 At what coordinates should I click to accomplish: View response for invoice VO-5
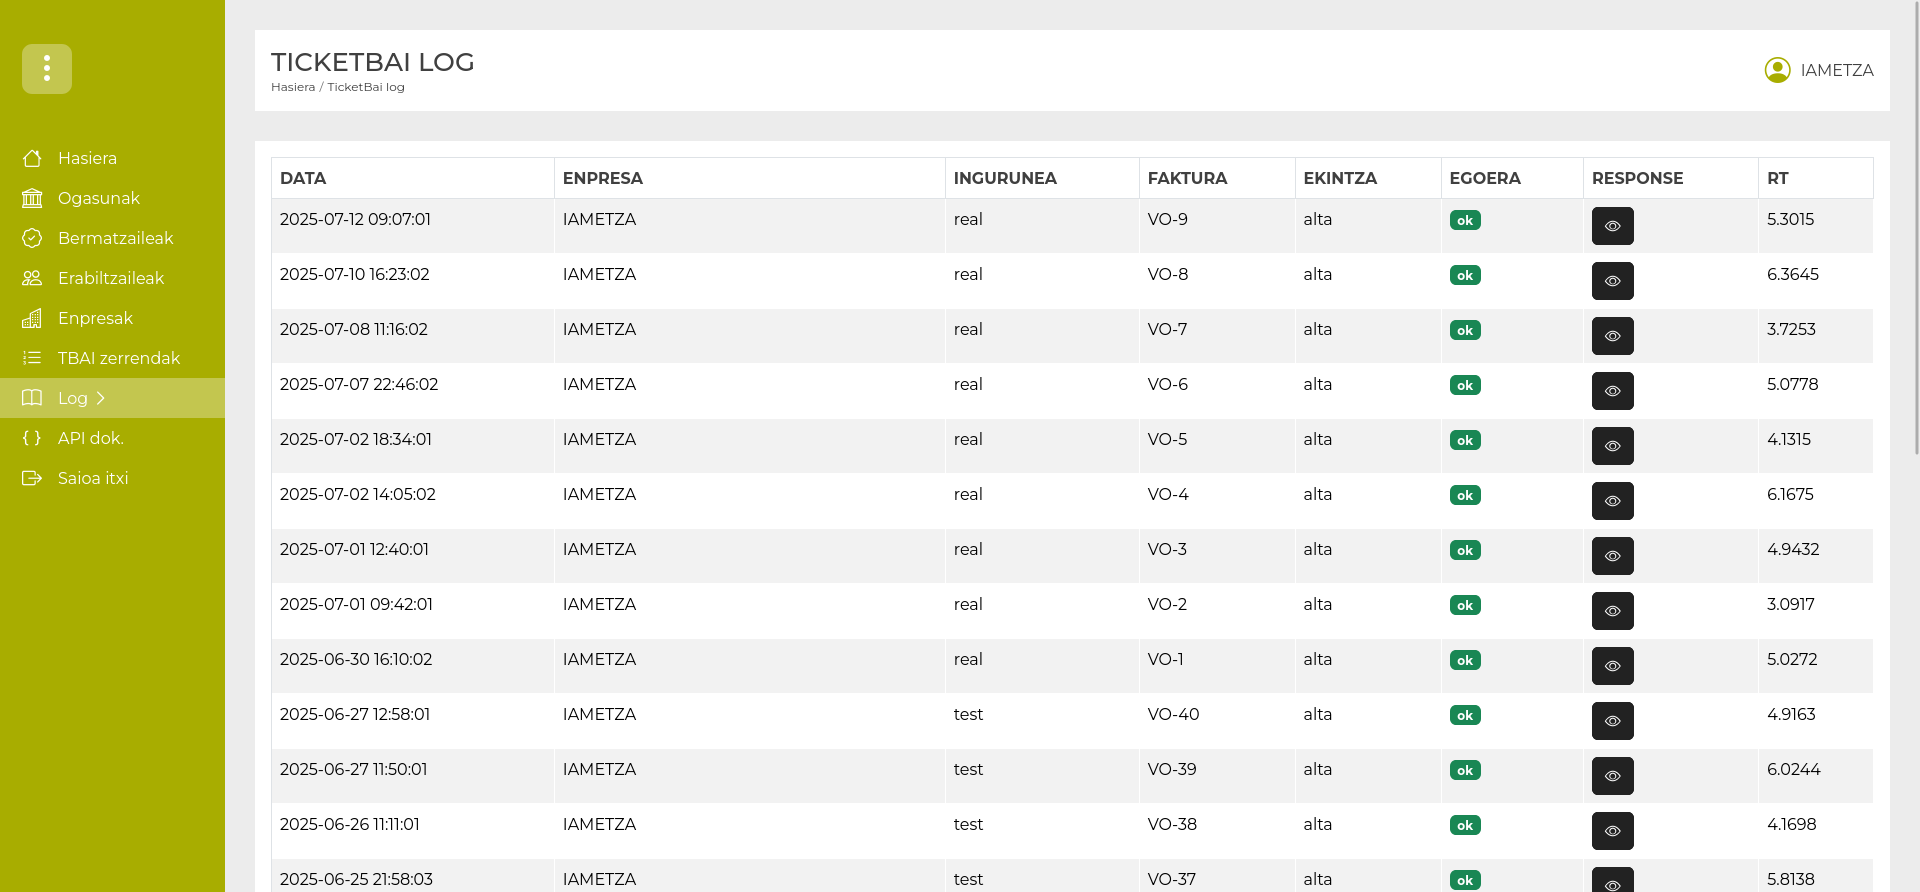click(x=1612, y=446)
